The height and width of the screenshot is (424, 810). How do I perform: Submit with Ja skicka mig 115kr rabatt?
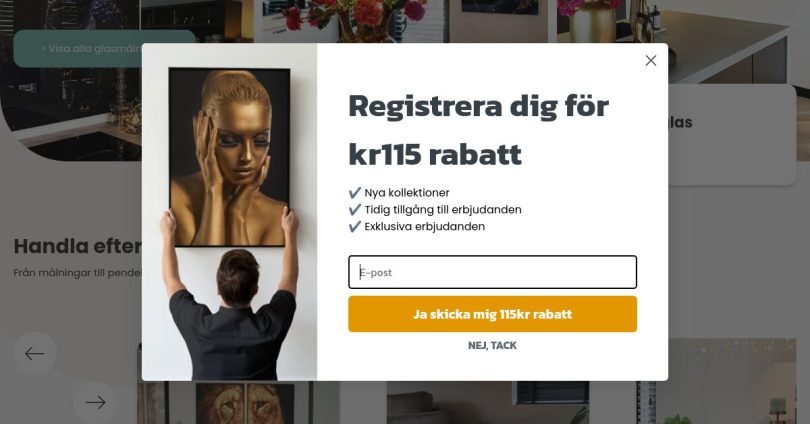(492, 314)
